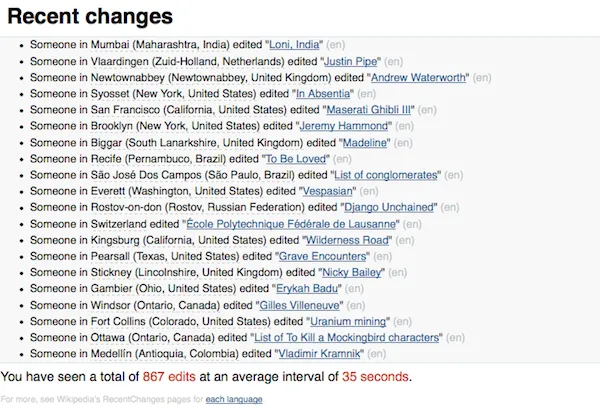Open the "Loni, India" article link
The height and width of the screenshot is (409, 600).
(x=294, y=45)
